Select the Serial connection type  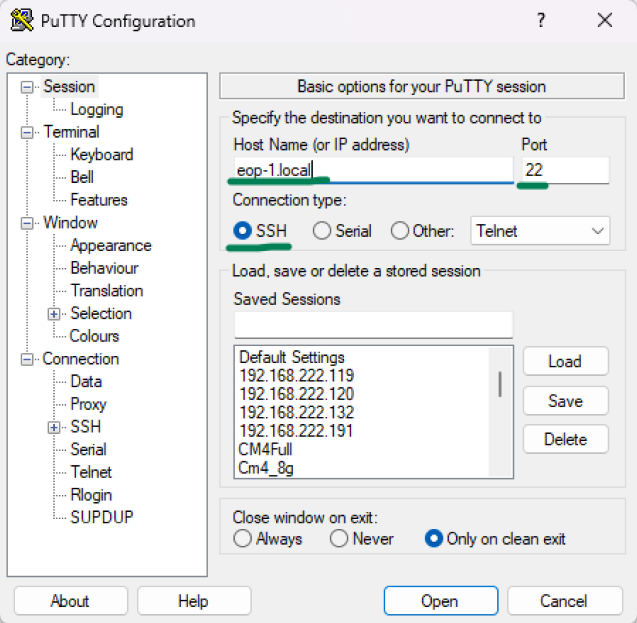(322, 231)
